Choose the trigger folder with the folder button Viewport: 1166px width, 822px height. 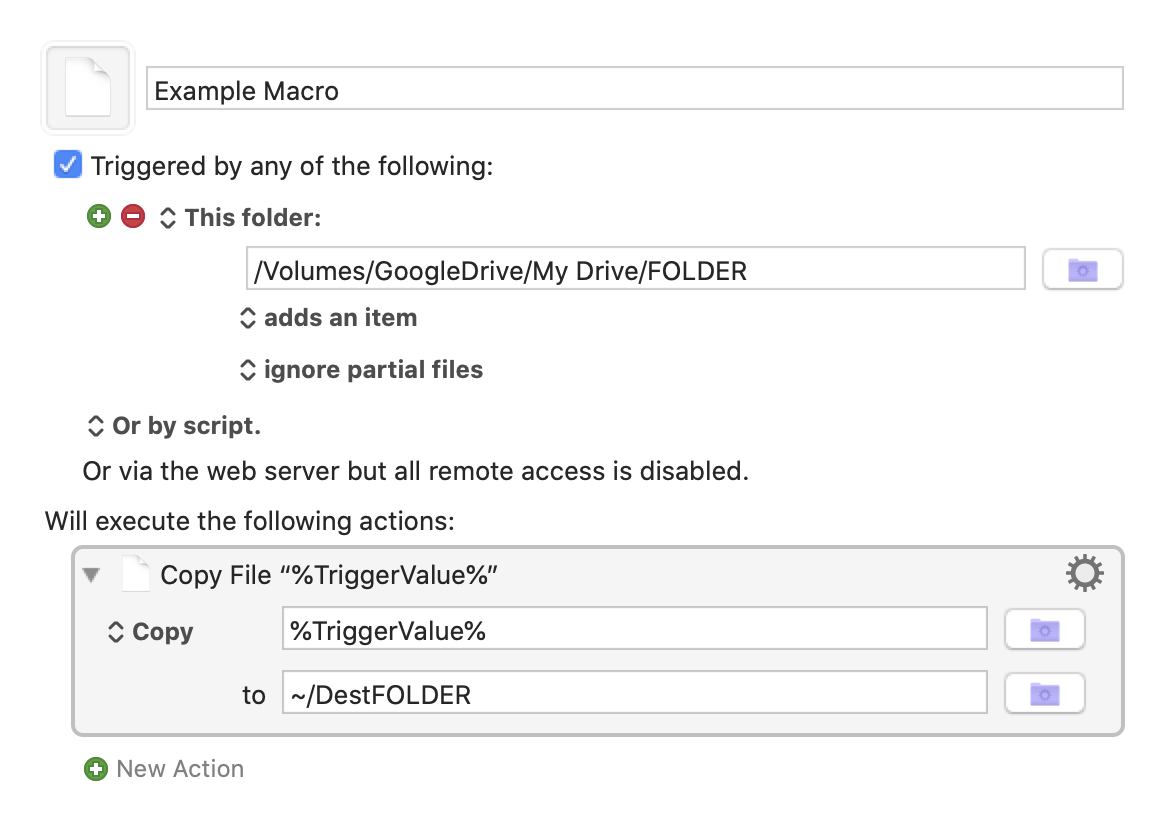(1082, 270)
